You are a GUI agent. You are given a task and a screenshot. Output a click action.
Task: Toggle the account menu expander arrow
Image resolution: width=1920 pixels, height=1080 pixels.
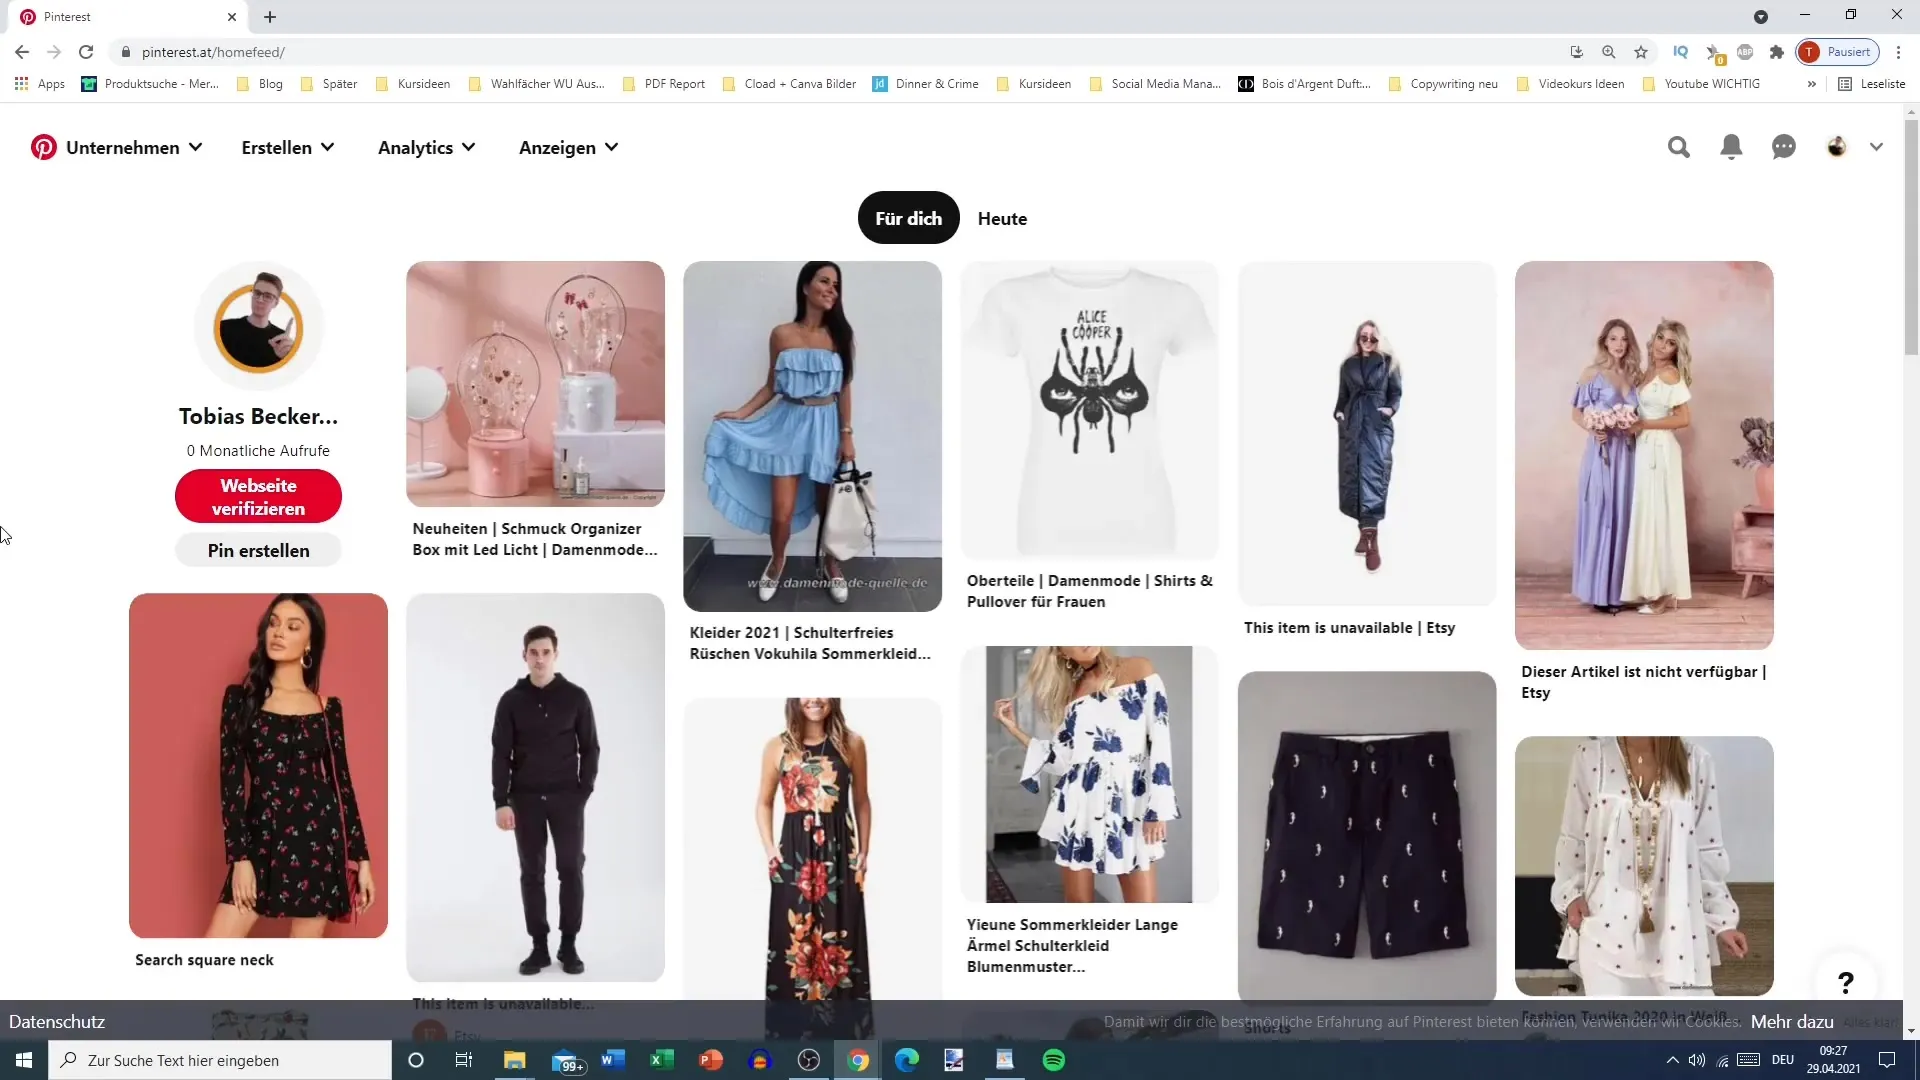point(1876,146)
